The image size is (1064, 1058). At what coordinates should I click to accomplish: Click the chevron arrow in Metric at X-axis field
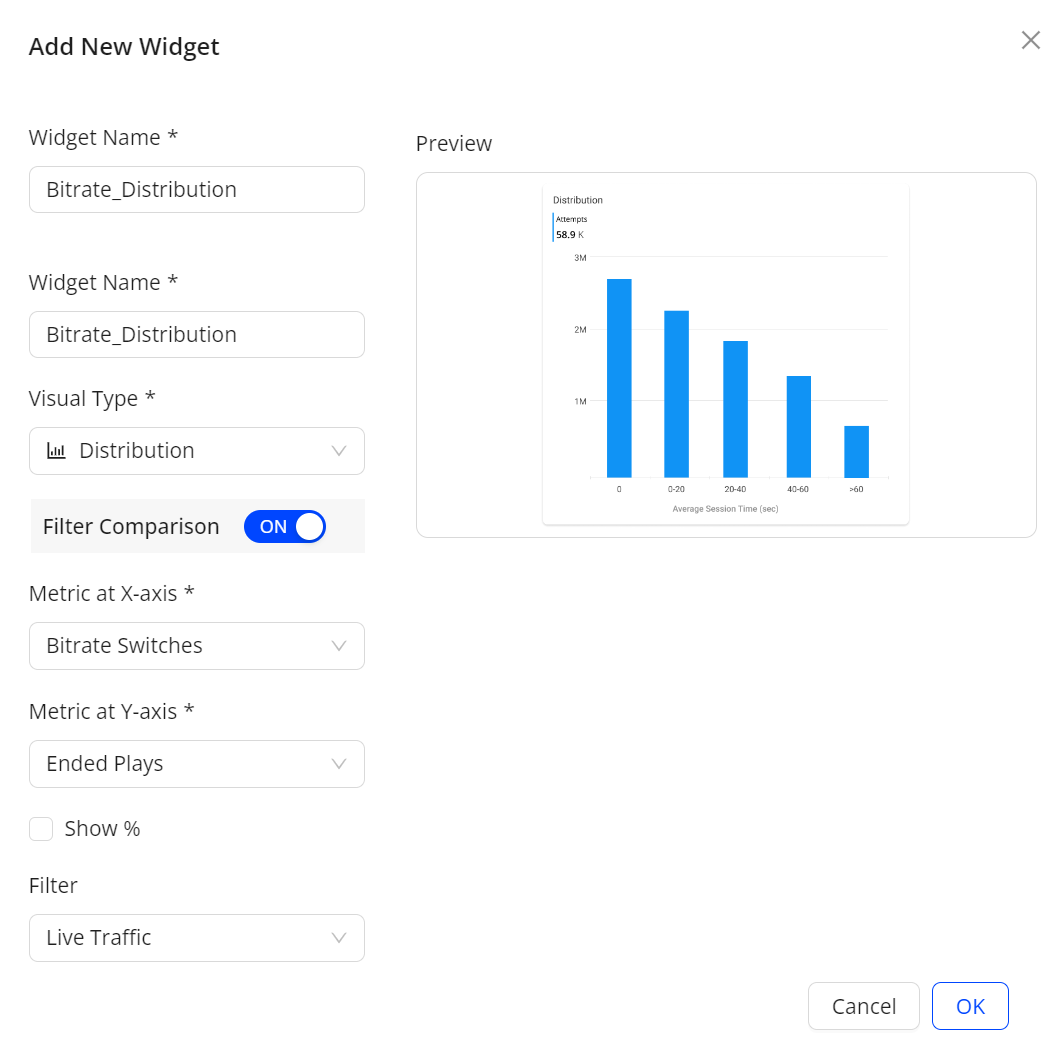(339, 646)
